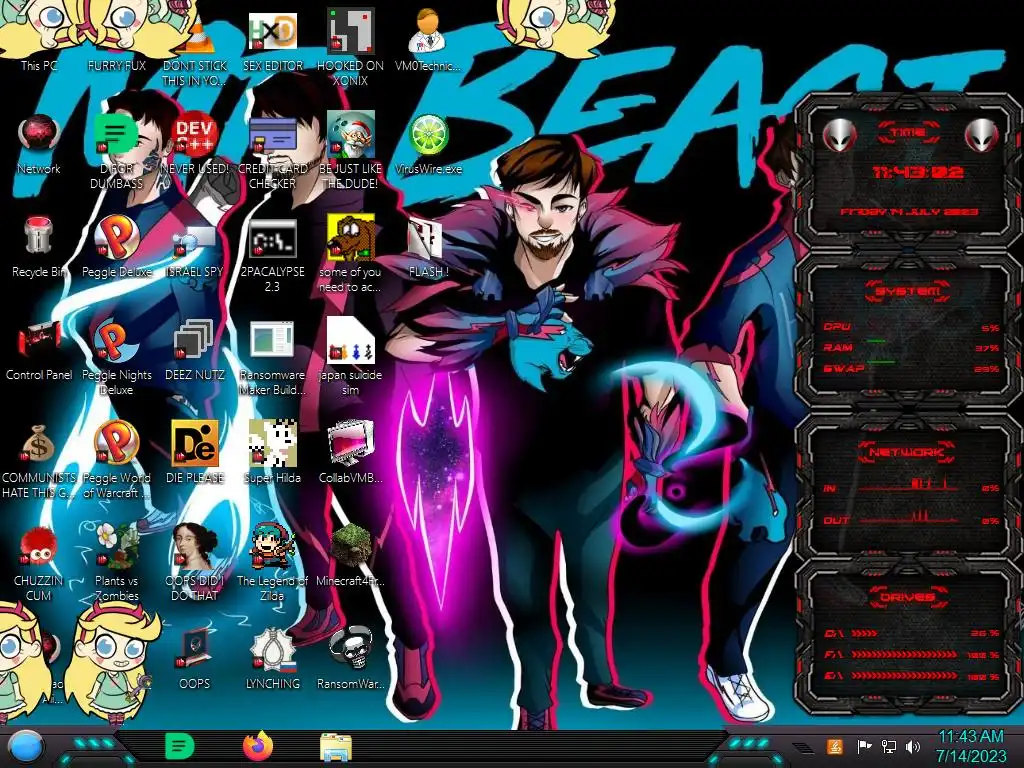This screenshot has width=1024, height=768.
Task: Open the Network desktop icon
Action: pyautogui.click(x=39, y=144)
